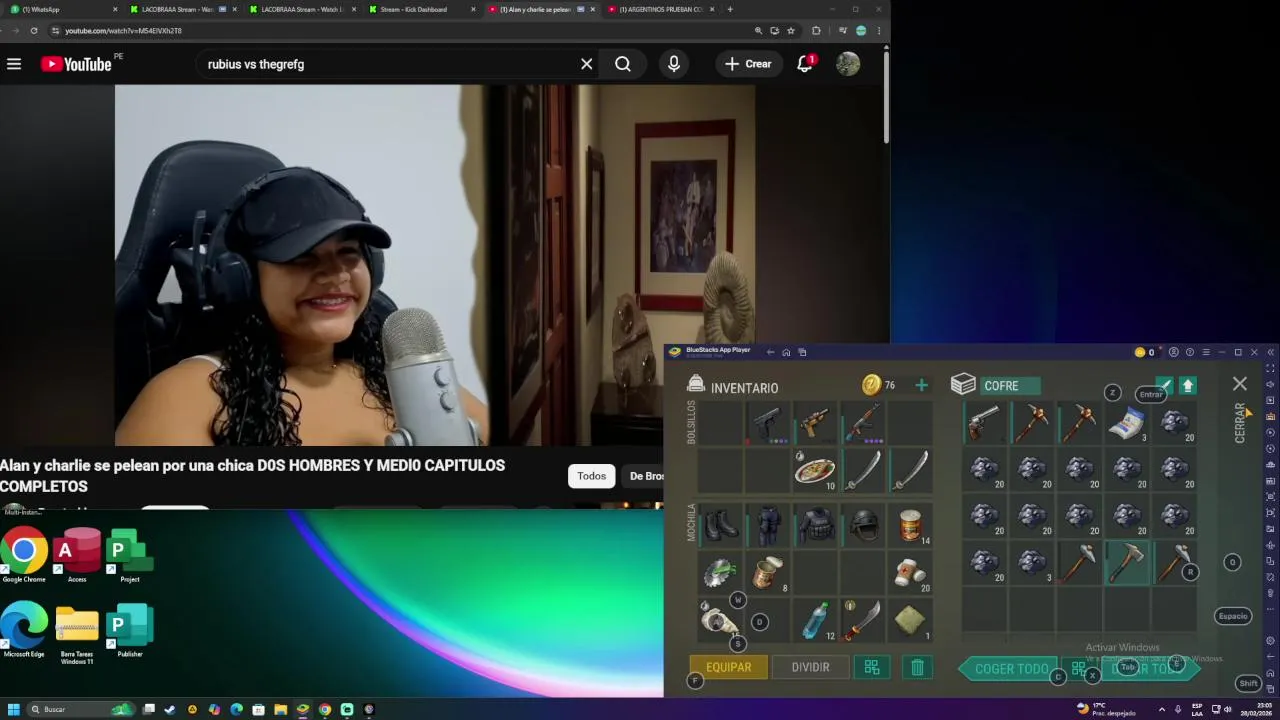The height and width of the screenshot is (720, 1280).
Task: Select the pistol in the pockets row
Action: coord(768,423)
